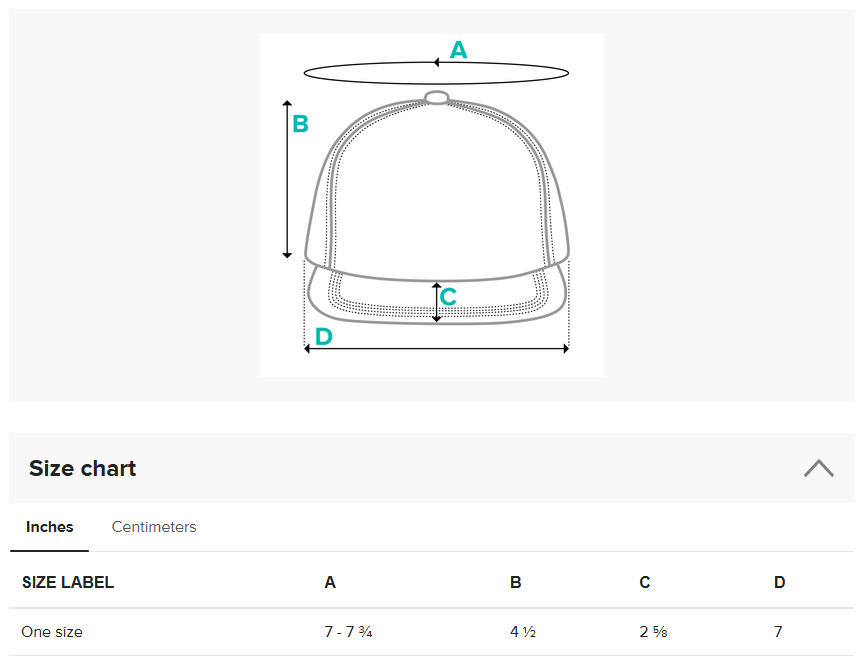Click the vertical crown-height arrow beside B
The width and height of the screenshot is (865, 672).
[x=287, y=180]
